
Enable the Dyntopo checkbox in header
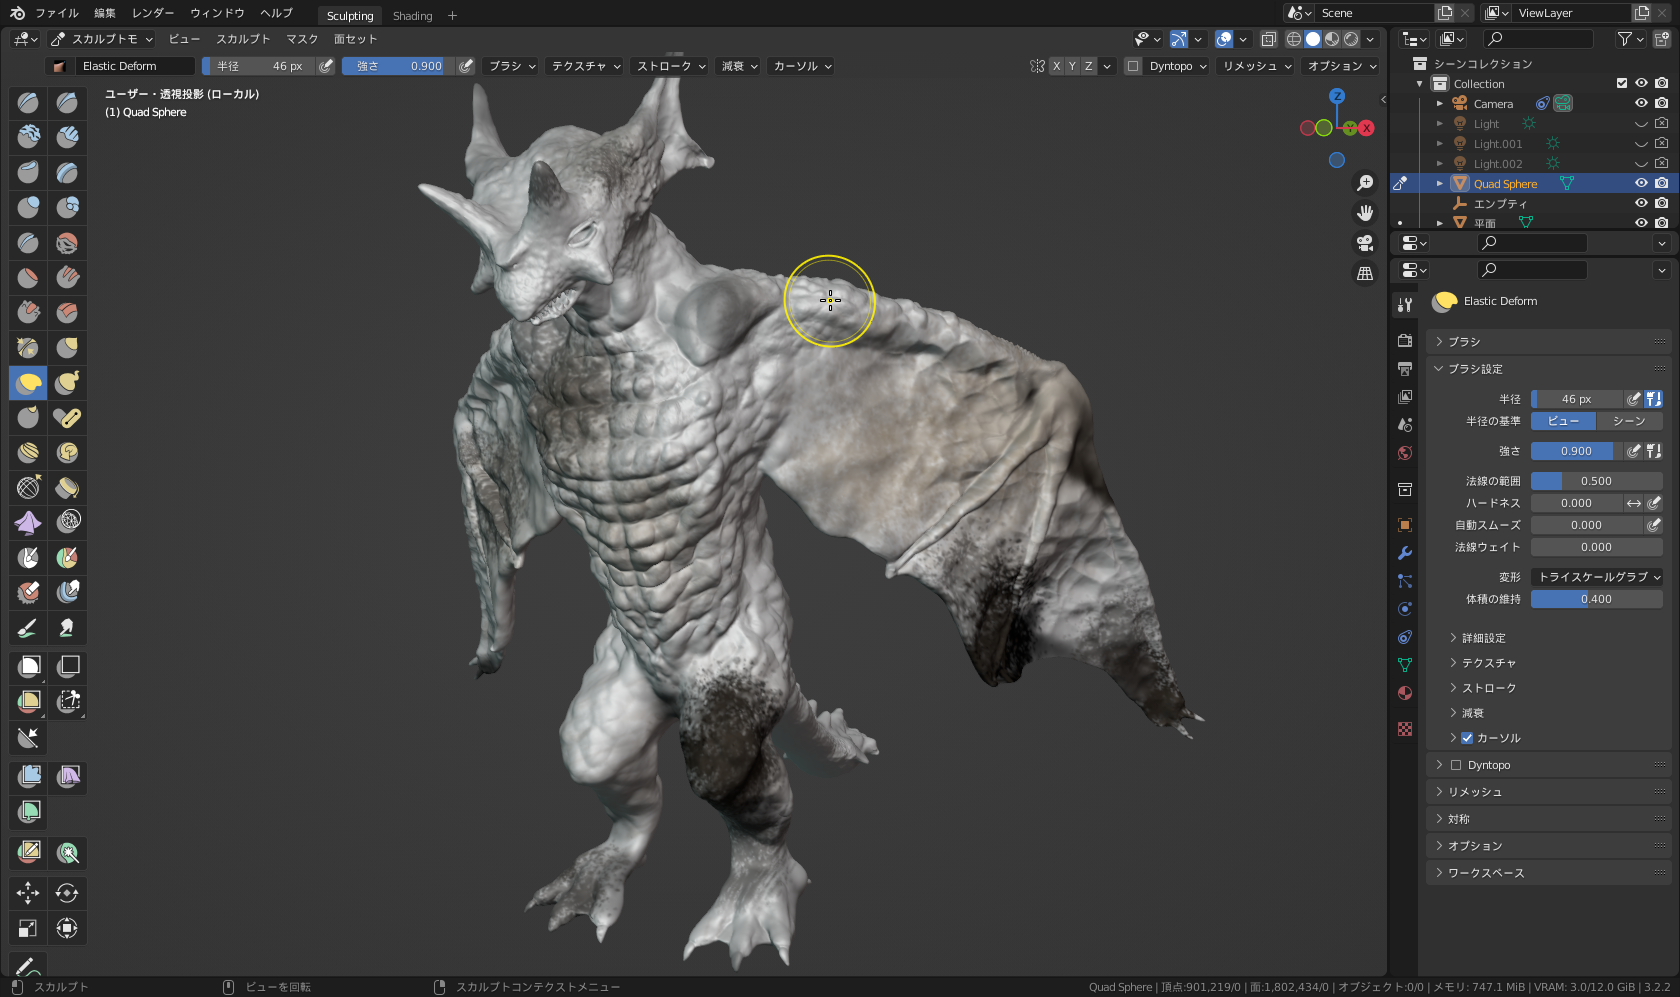click(1133, 66)
